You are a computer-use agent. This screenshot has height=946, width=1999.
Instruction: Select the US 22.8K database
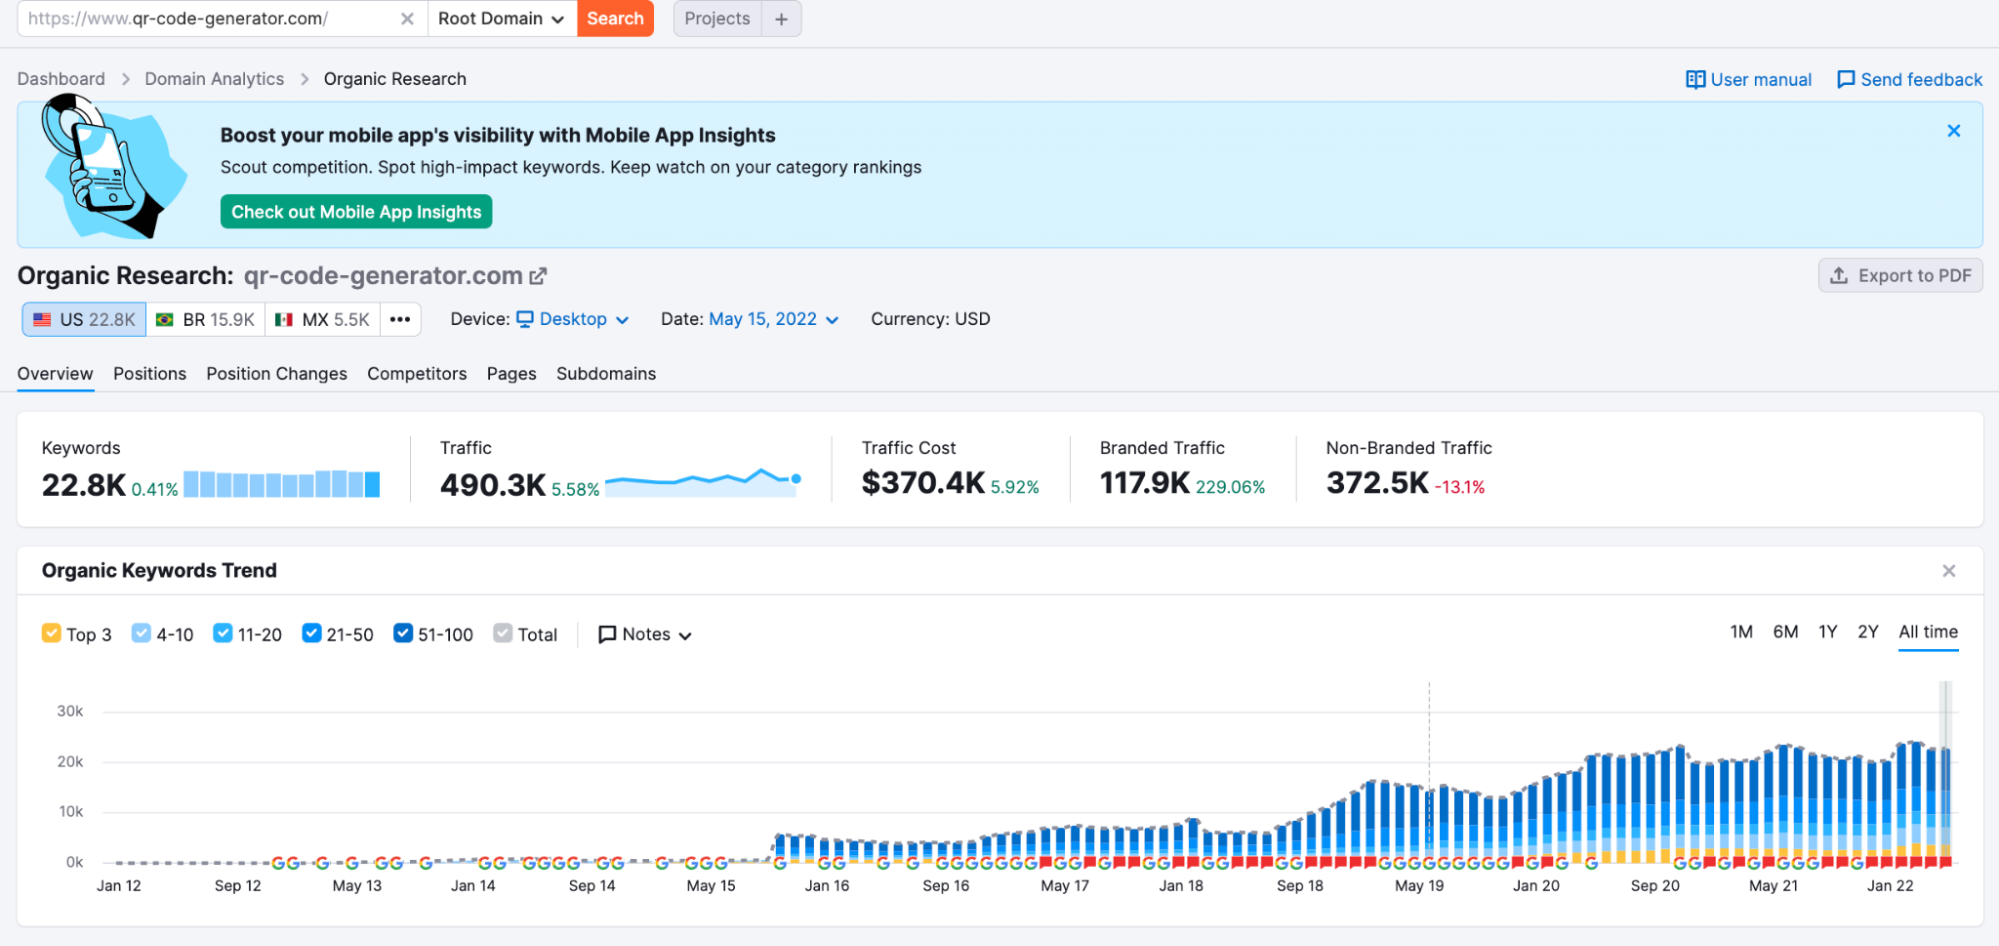[84, 319]
